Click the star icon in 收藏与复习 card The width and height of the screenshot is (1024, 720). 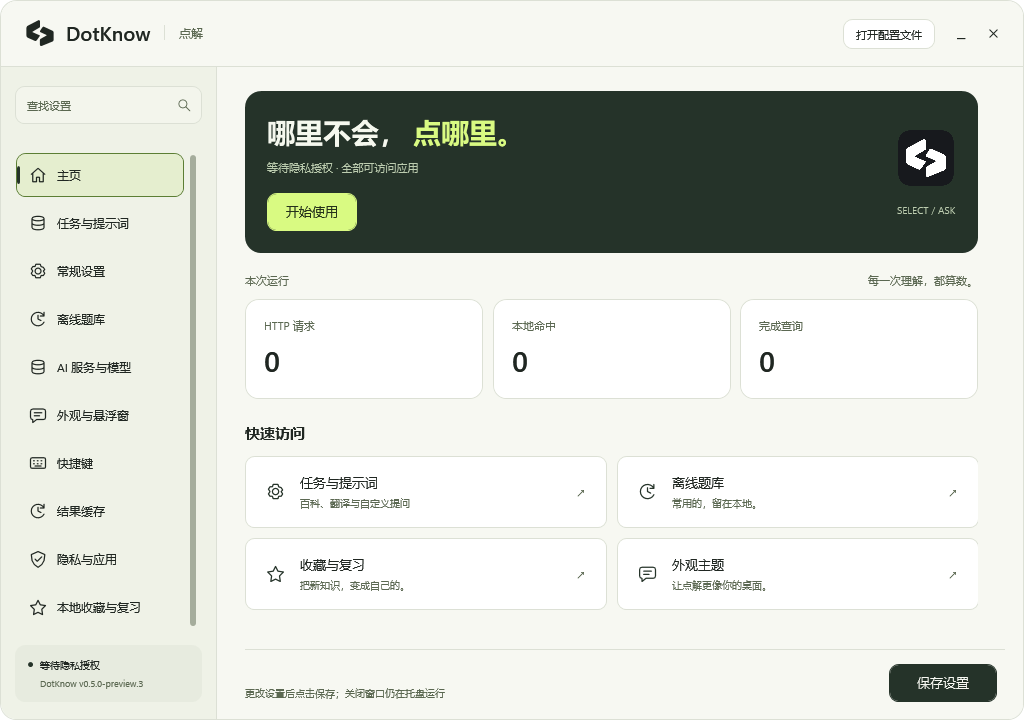[276, 574]
